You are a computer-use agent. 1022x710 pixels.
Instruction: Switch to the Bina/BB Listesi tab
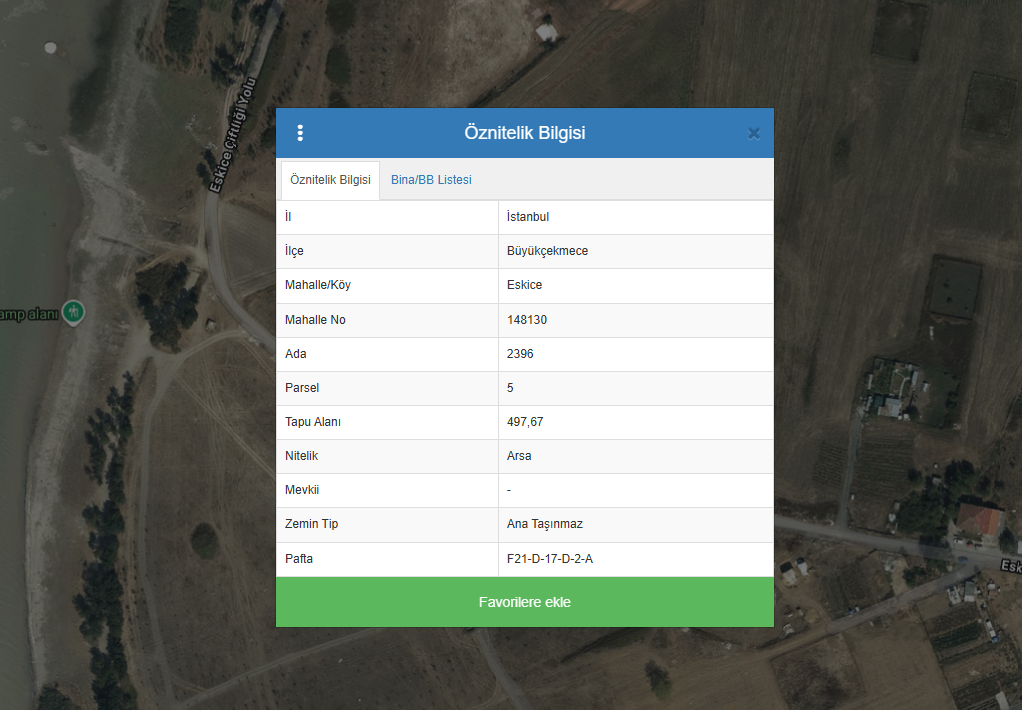(x=431, y=180)
